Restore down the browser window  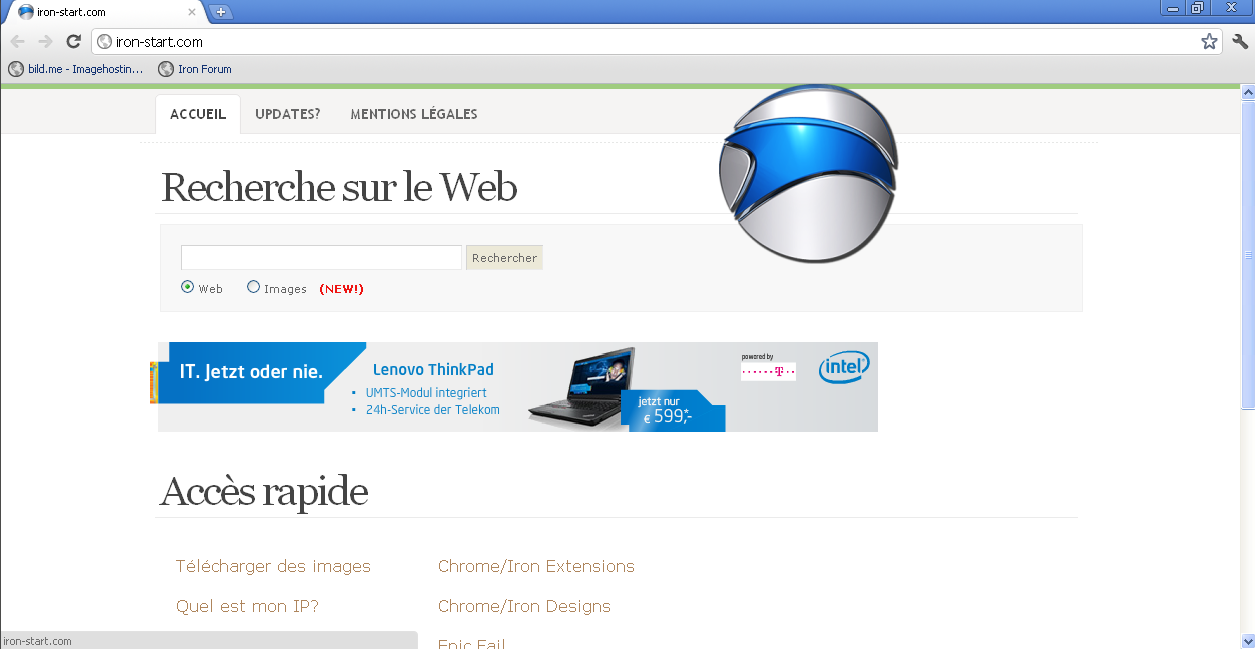click(x=1197, y=8)
